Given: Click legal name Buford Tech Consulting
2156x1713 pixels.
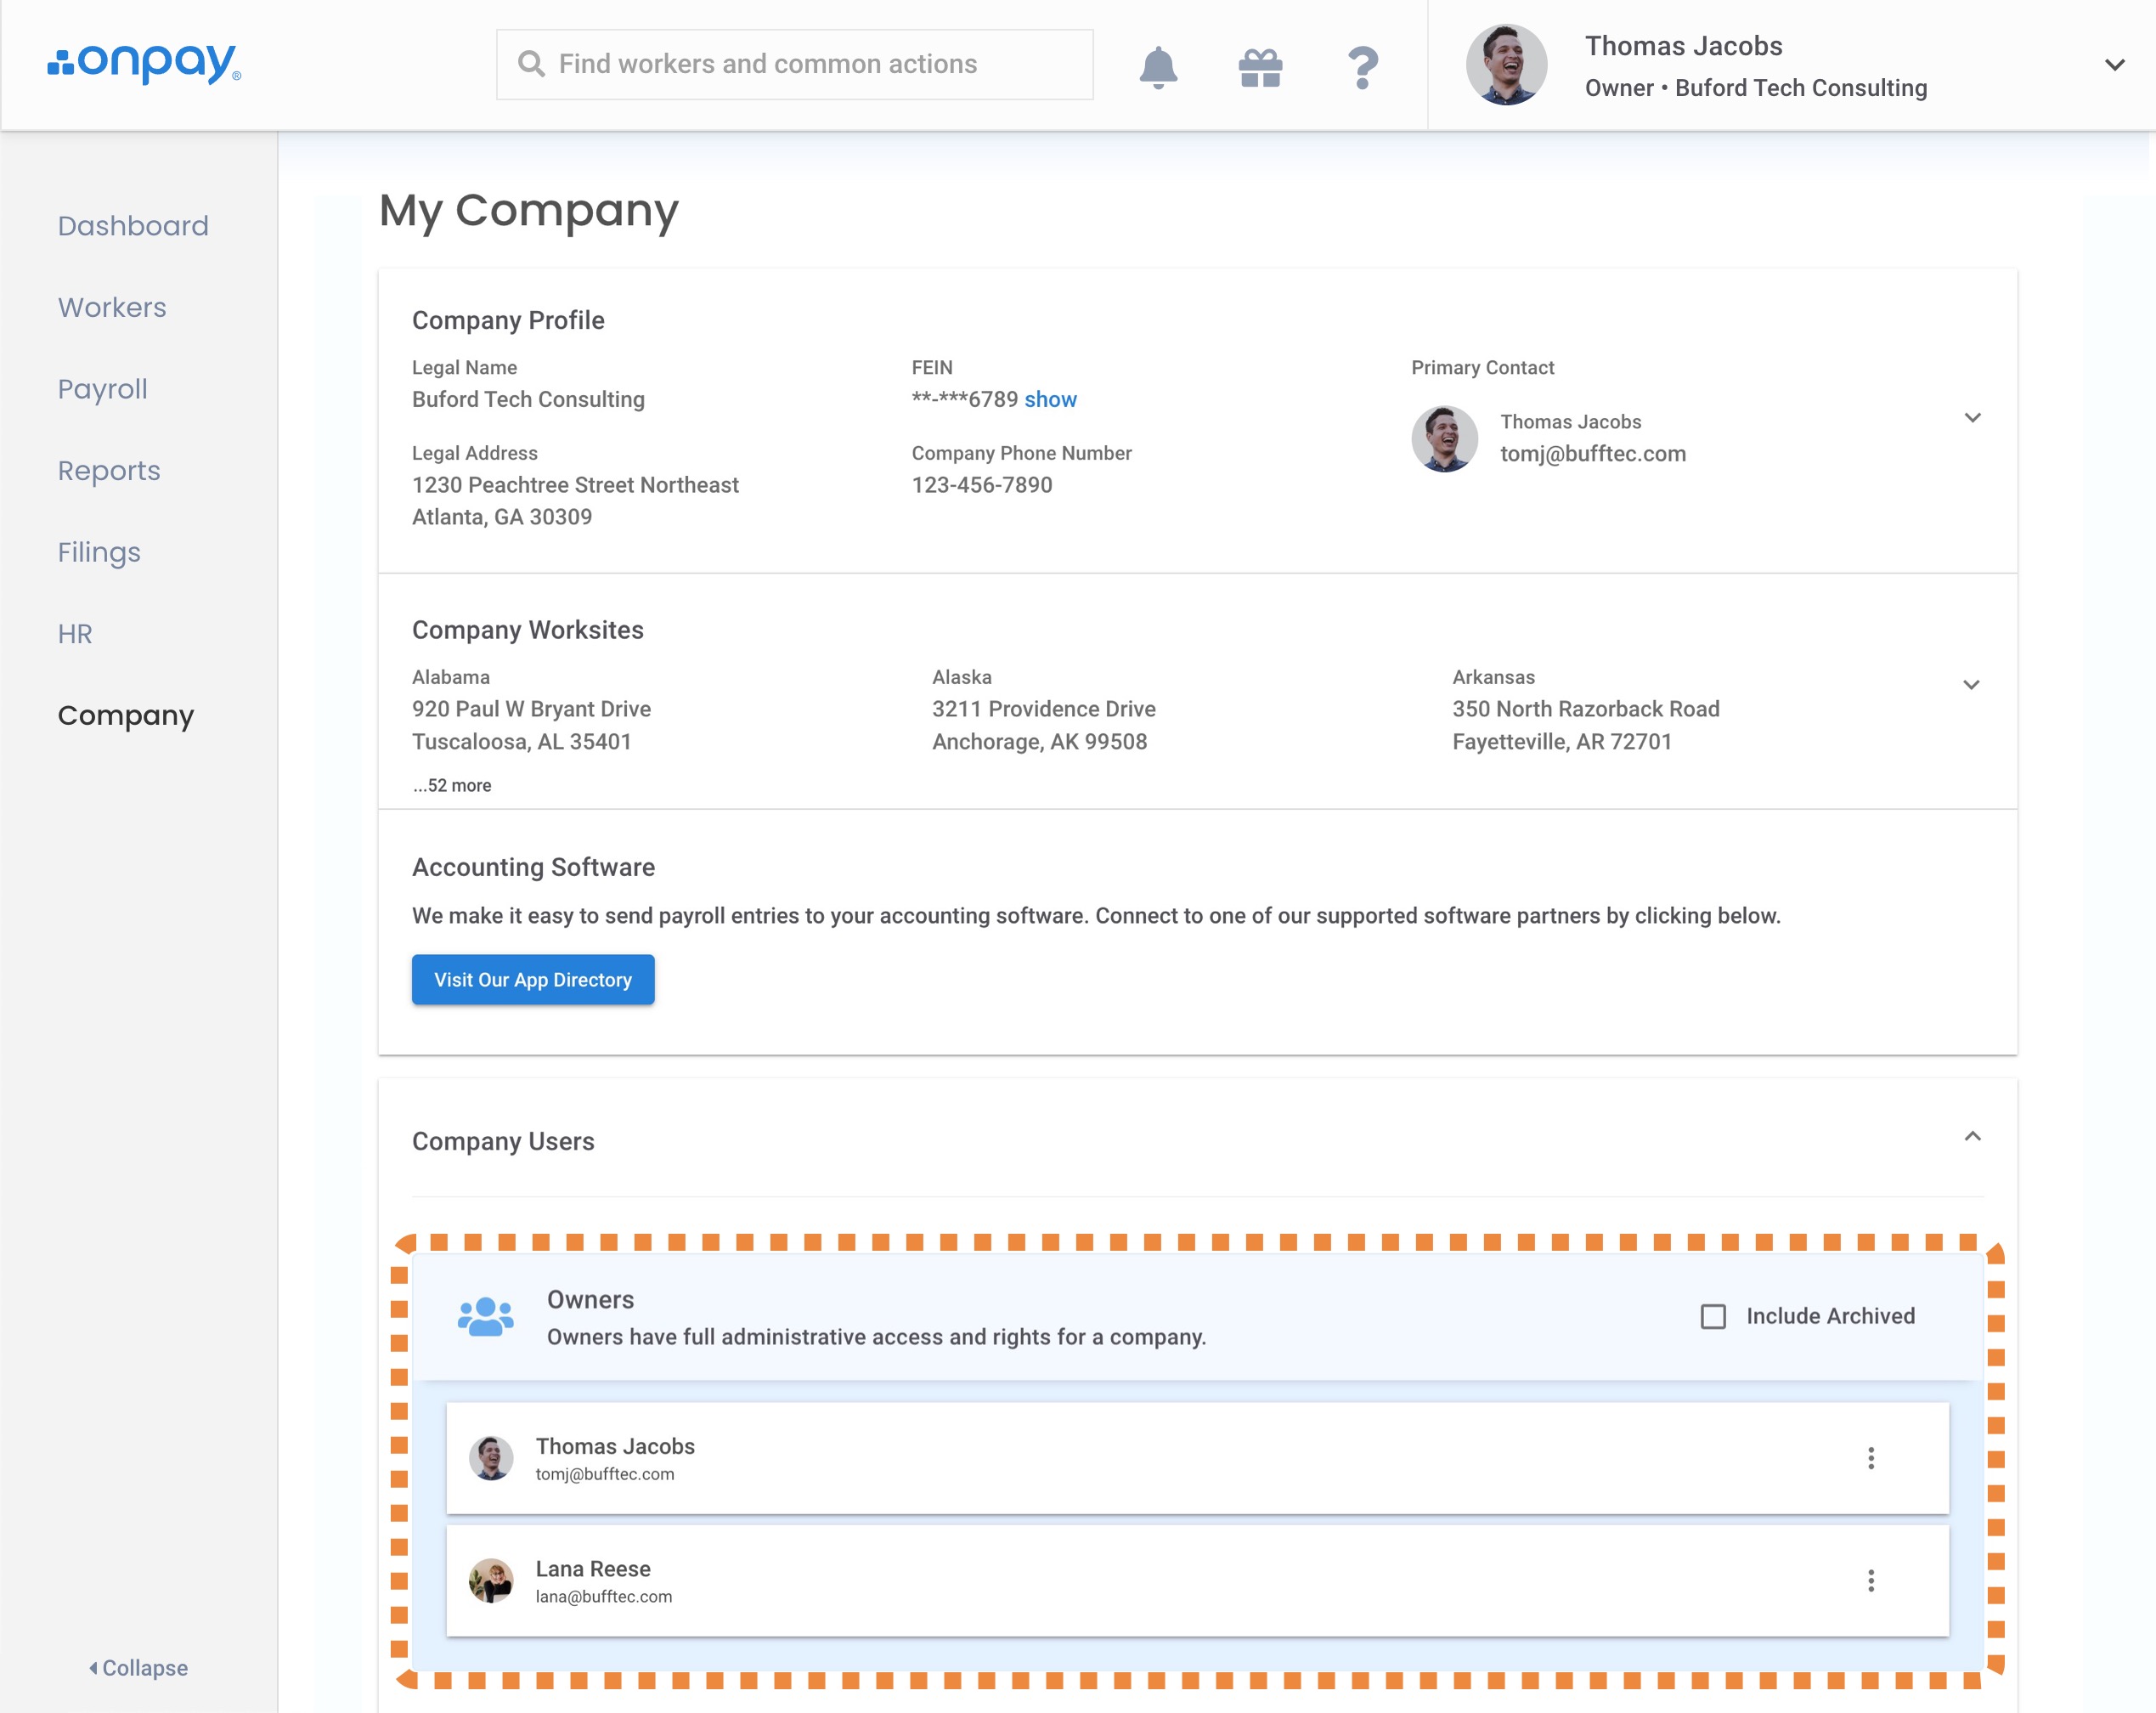Looking at the screenshot, I should [528, 399].
